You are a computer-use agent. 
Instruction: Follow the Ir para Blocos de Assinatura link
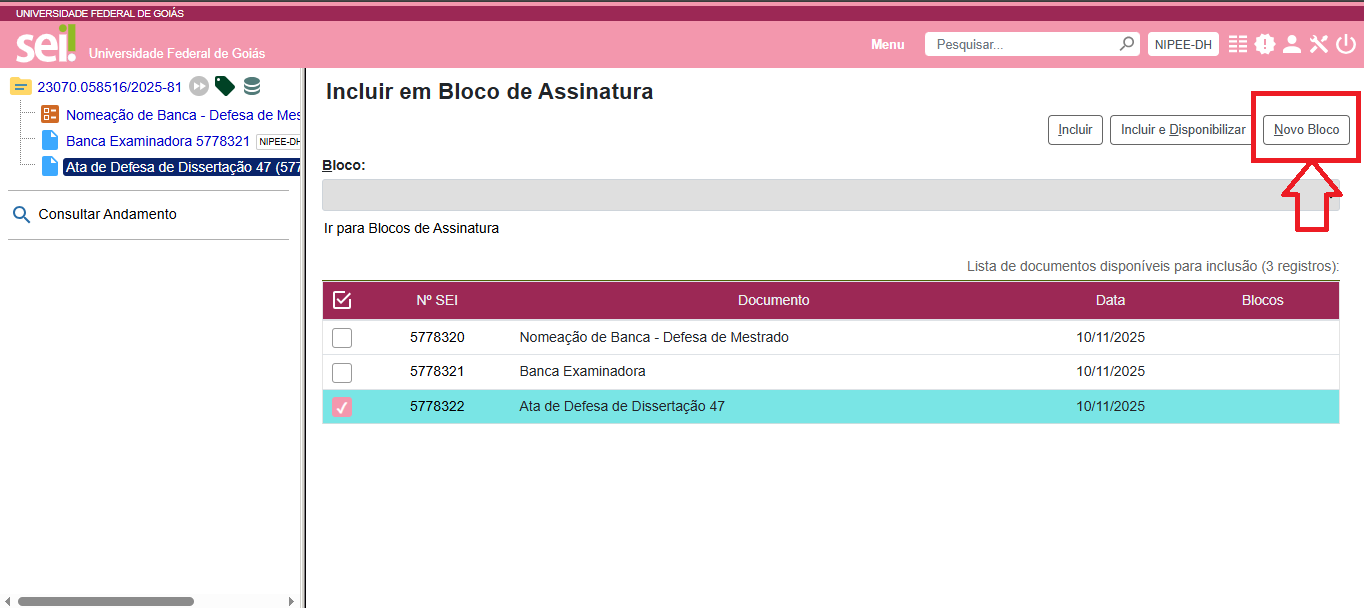(411, 228)
